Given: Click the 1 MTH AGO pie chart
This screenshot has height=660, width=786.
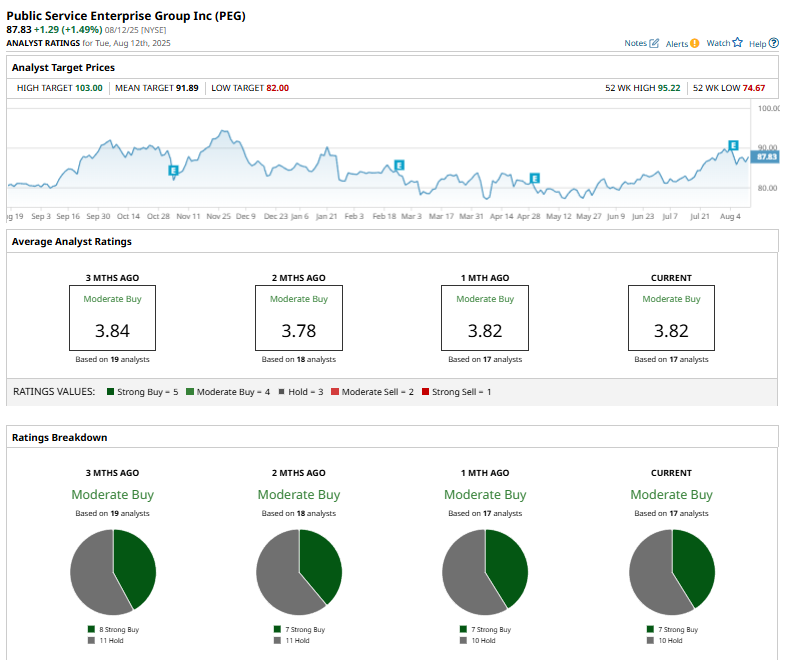Looking at the screenshot, I should click(485, 572).
